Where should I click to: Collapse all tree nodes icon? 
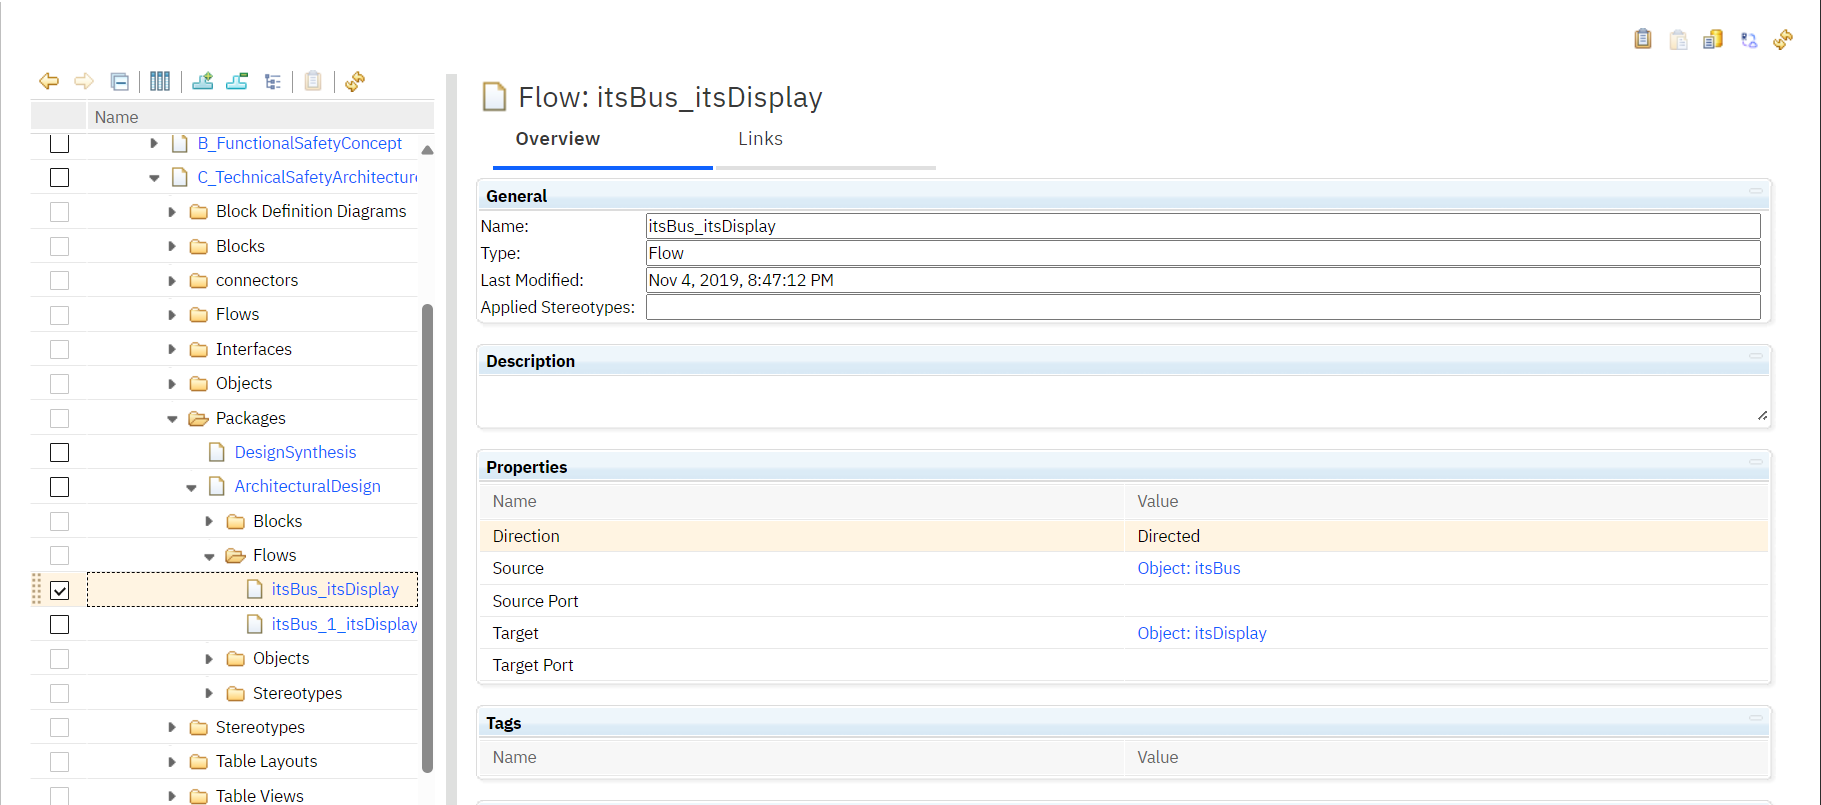[119, 81]
